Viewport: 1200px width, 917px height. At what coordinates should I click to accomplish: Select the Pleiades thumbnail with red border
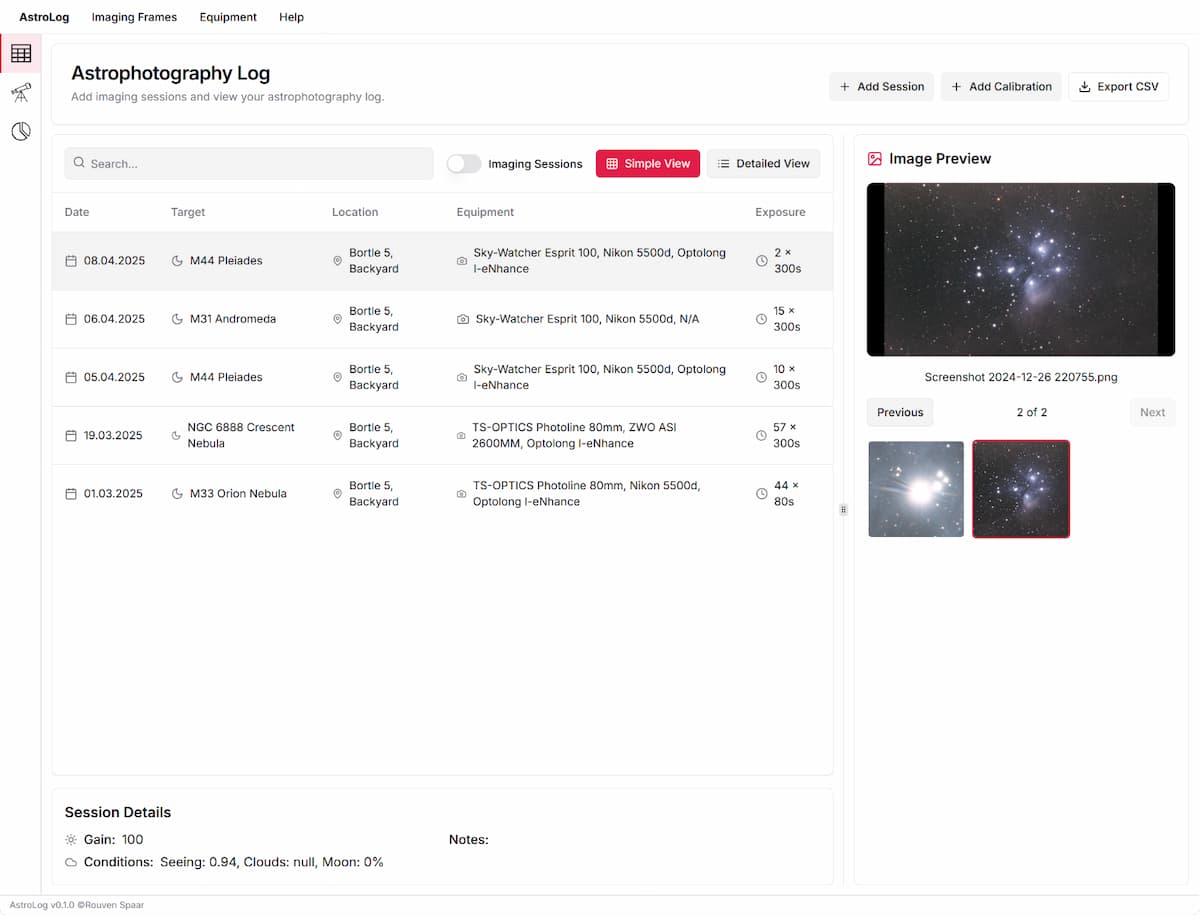tap(1021, 489)
